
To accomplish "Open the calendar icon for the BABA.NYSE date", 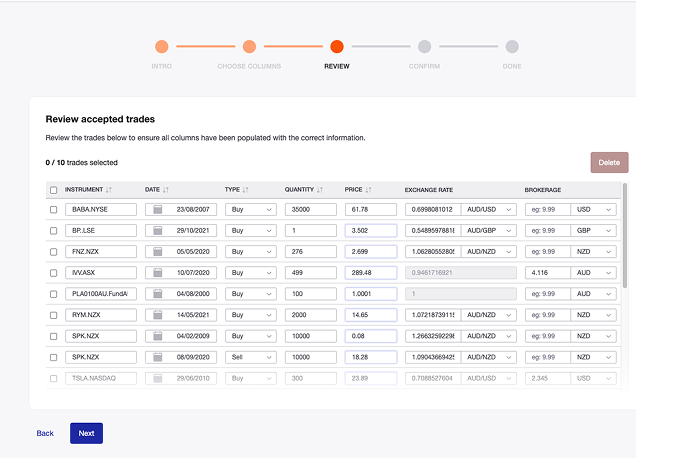I will point(158,210).
